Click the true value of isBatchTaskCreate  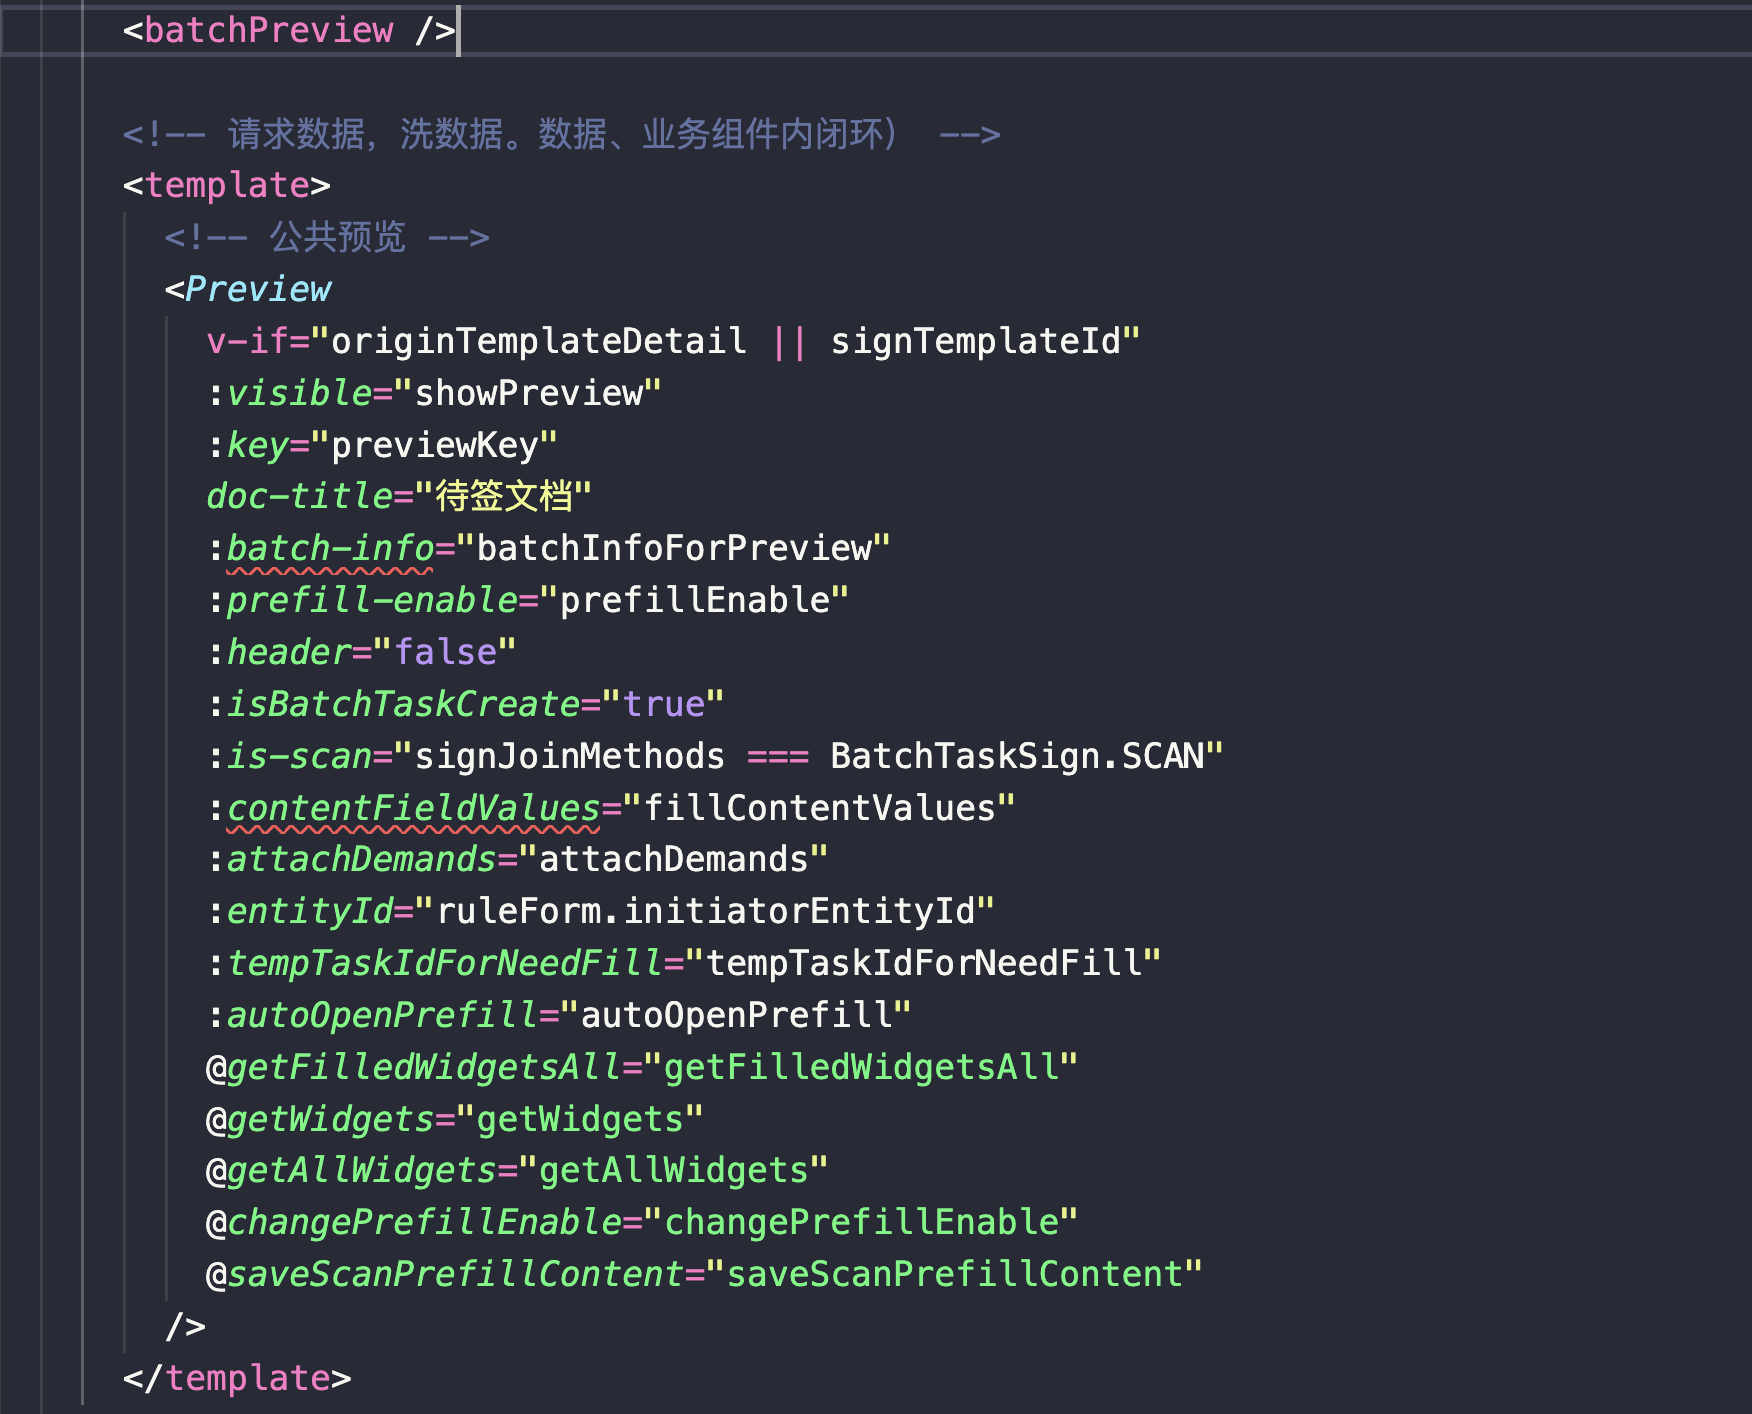point(664,704)
